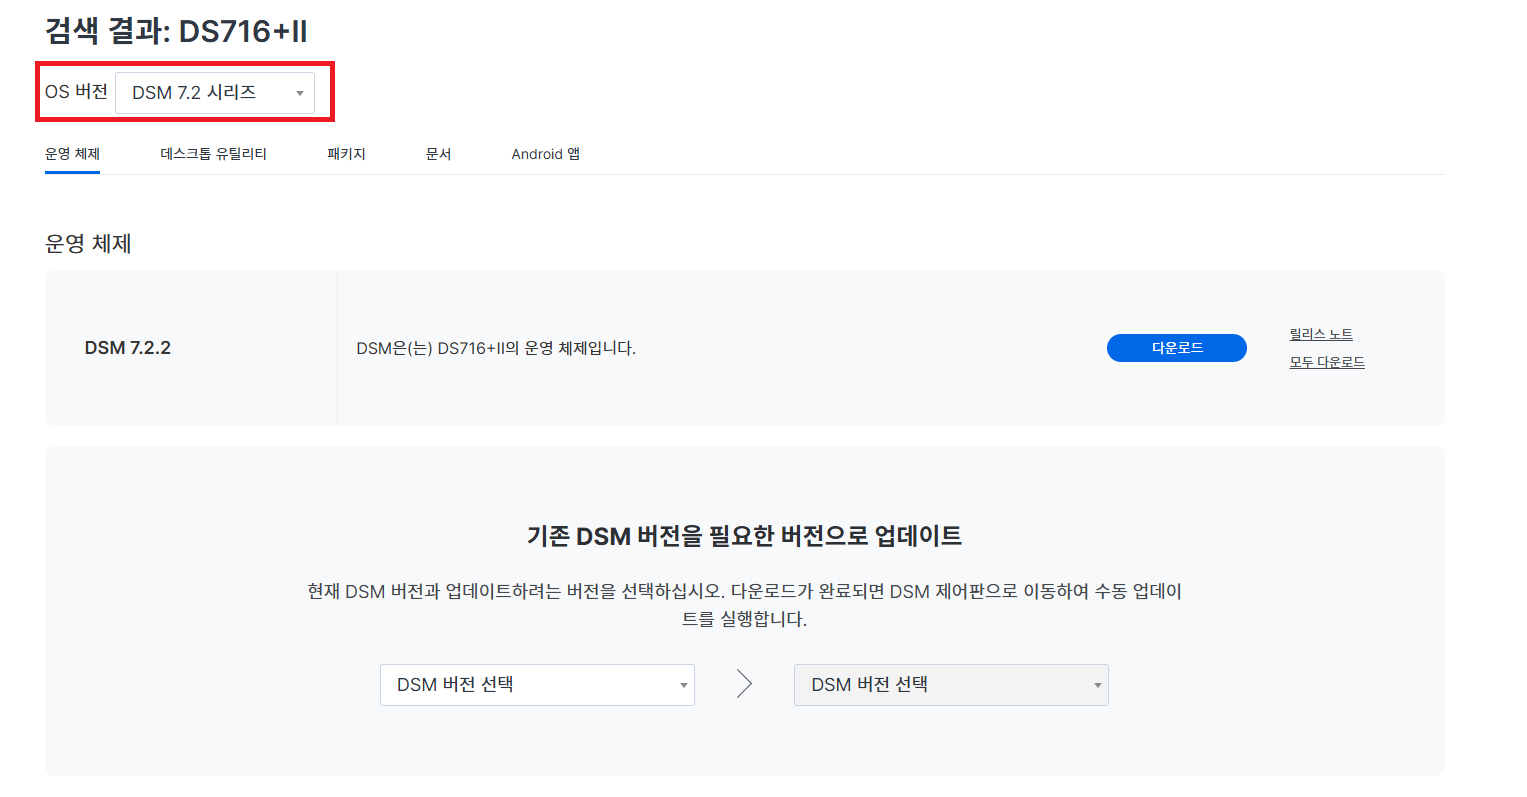
Task: Select the Android 앱 tab
Action: pos(545,154)
